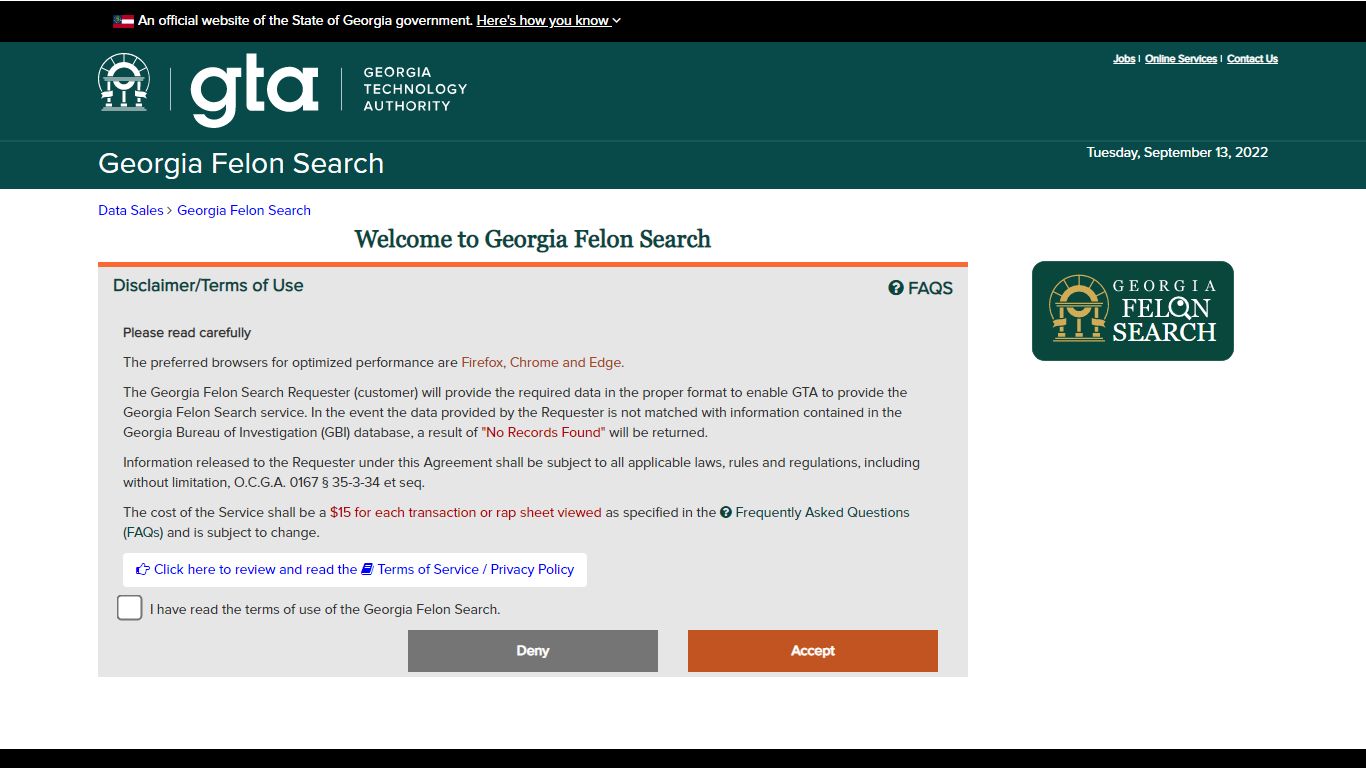Click the Georgia Technology Authority text
The width and height of the screenshot is (1366, 768).
pyautogui.click(x=415, y=89)
